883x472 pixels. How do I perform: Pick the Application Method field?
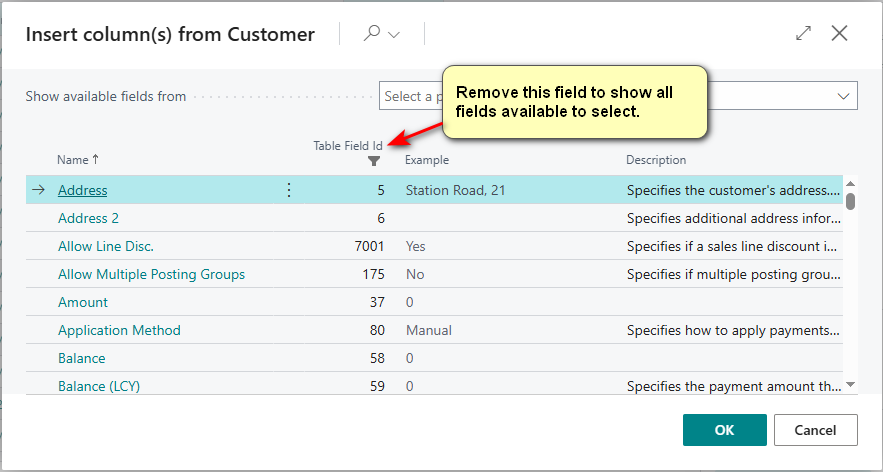119,330
